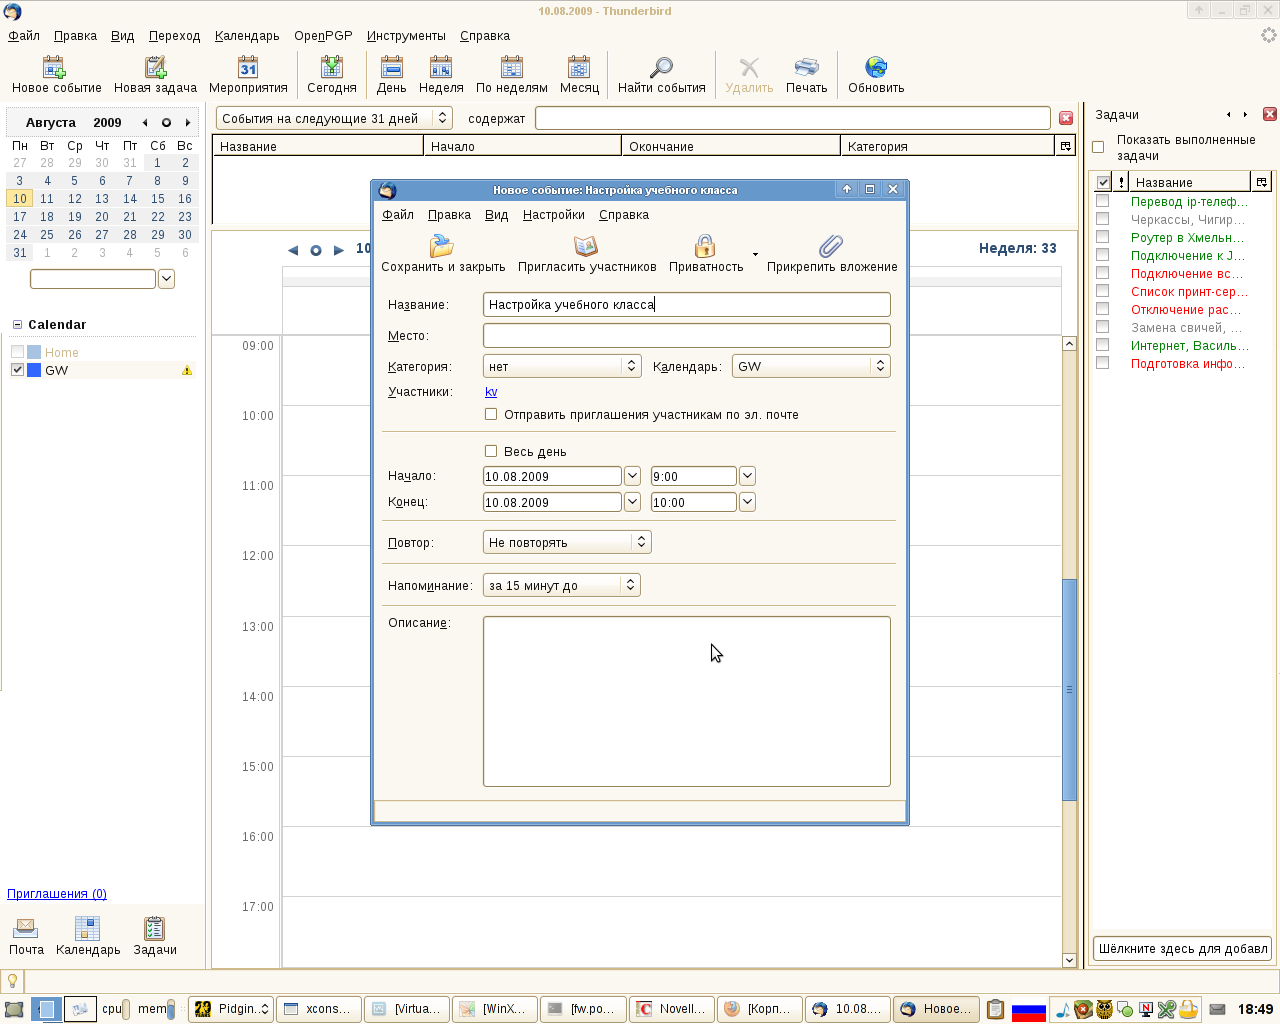Click the paperclip Attach File icon

(831, 246)
